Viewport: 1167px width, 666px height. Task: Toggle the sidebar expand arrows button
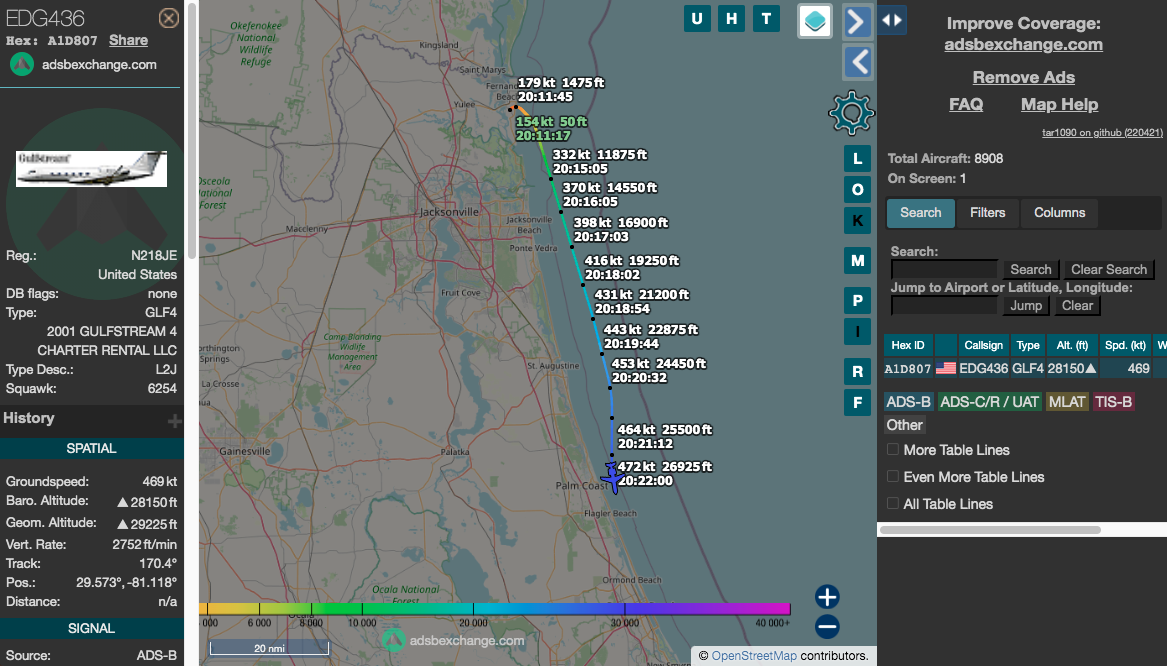[892, 20]
